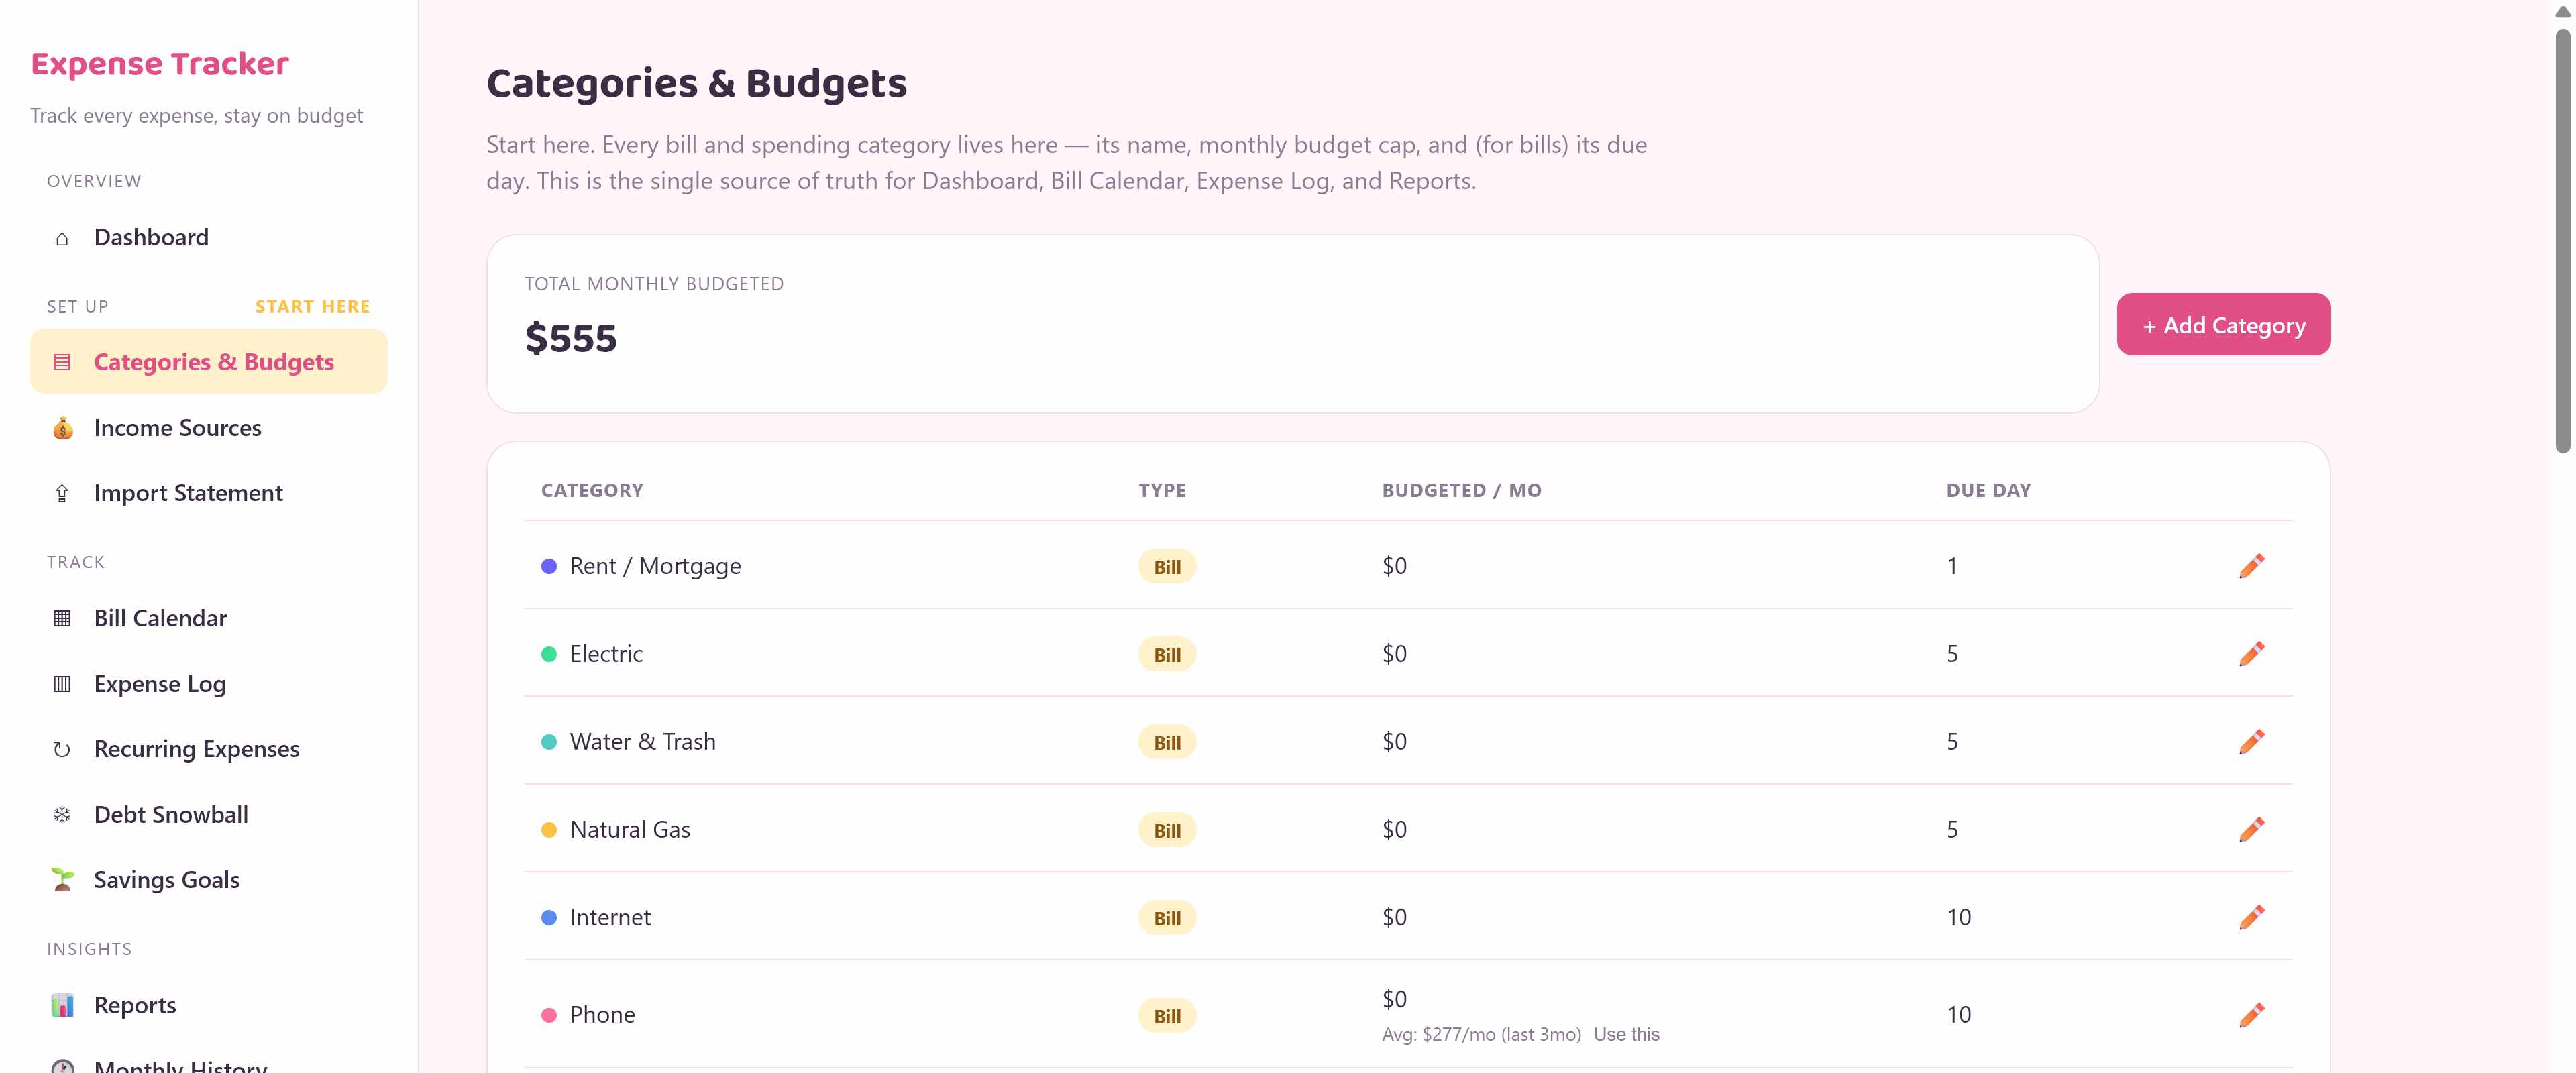Click due day 10 in the Internet row
This screenshot has width=2576, height=1073.
point(1958,918)
